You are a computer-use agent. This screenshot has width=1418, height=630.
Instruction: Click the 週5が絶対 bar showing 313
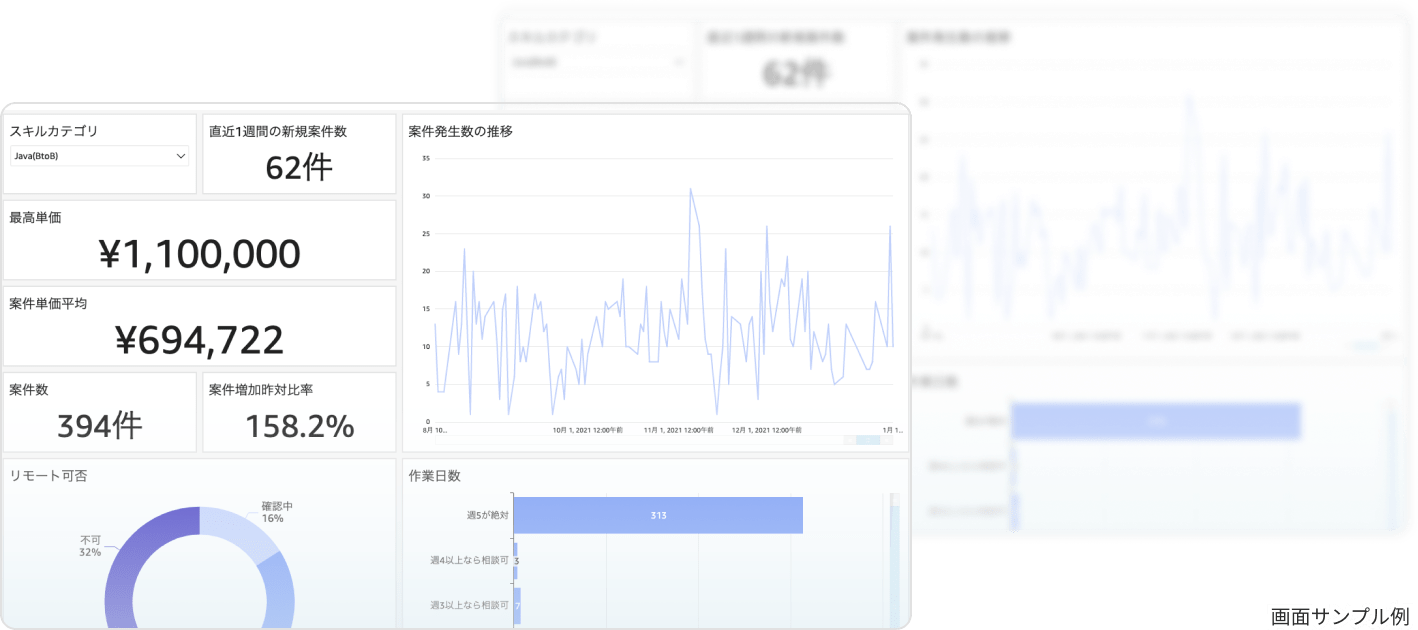(x=658, y=515)
